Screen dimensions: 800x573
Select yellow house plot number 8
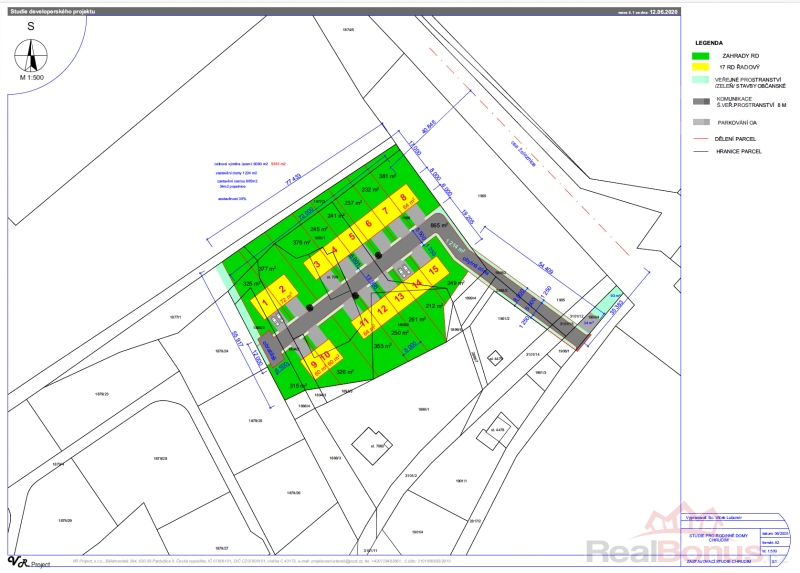pyautogui.click(x=403, y=197)
